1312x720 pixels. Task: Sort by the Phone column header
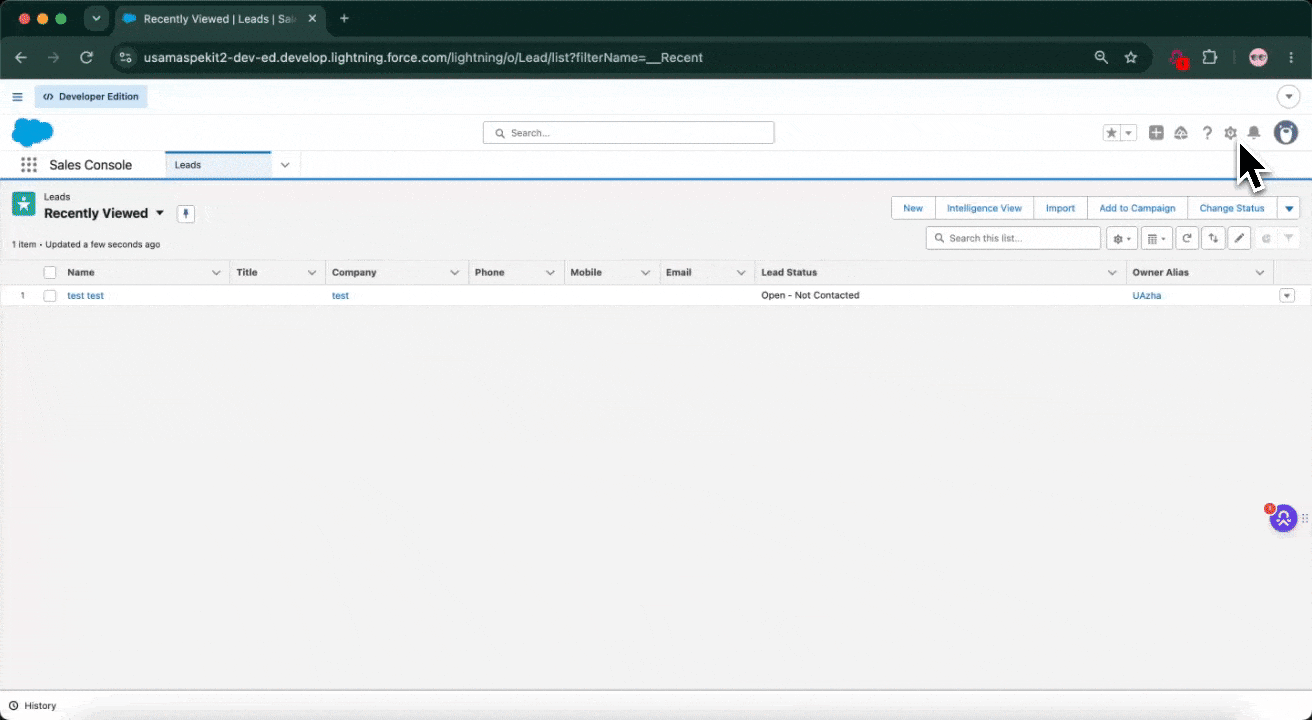pyautogui.click(x=490, y=272)
